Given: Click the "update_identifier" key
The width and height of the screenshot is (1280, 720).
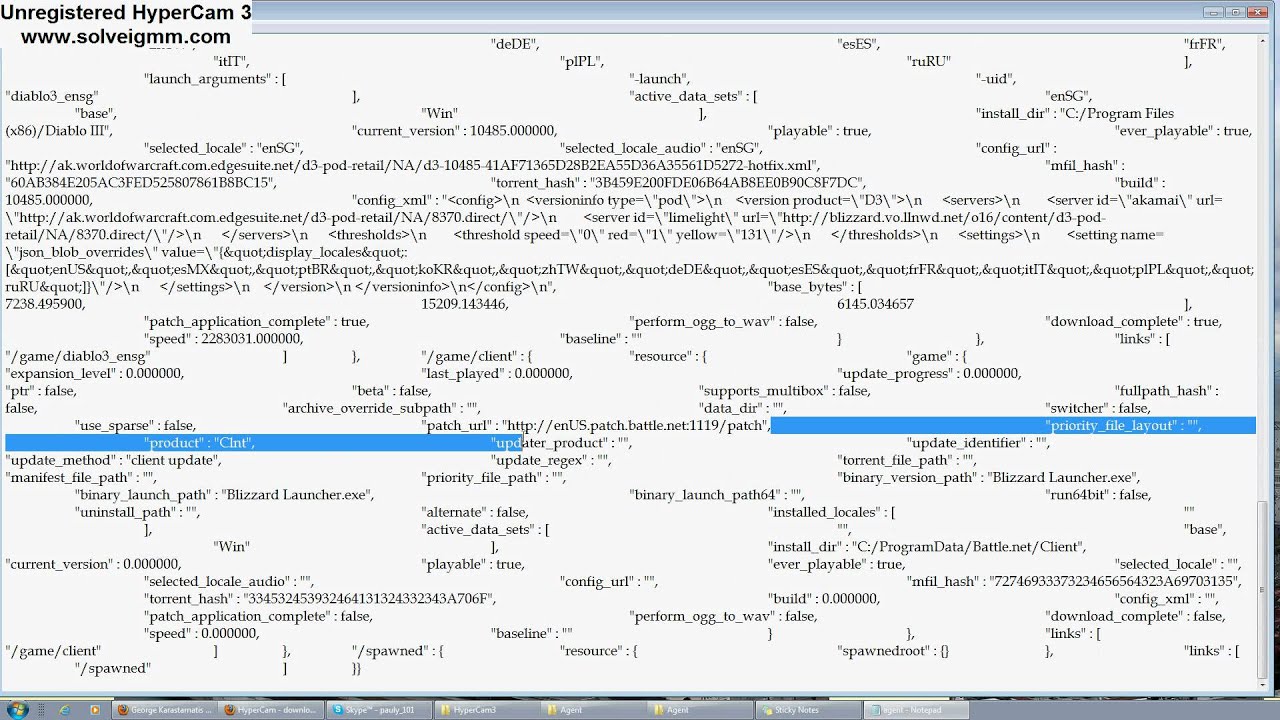Looking at the screenshot, I should coord(965,443).
